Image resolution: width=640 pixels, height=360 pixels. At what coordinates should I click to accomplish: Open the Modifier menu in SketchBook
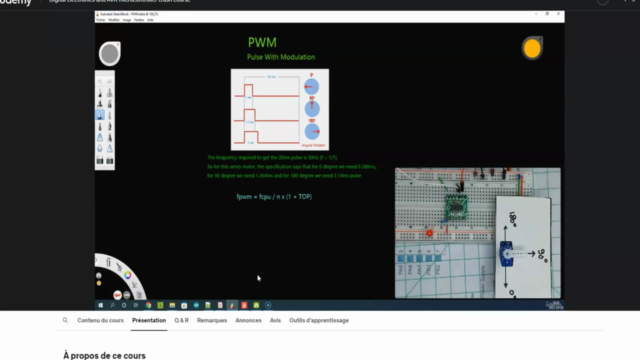coord(114,20)
